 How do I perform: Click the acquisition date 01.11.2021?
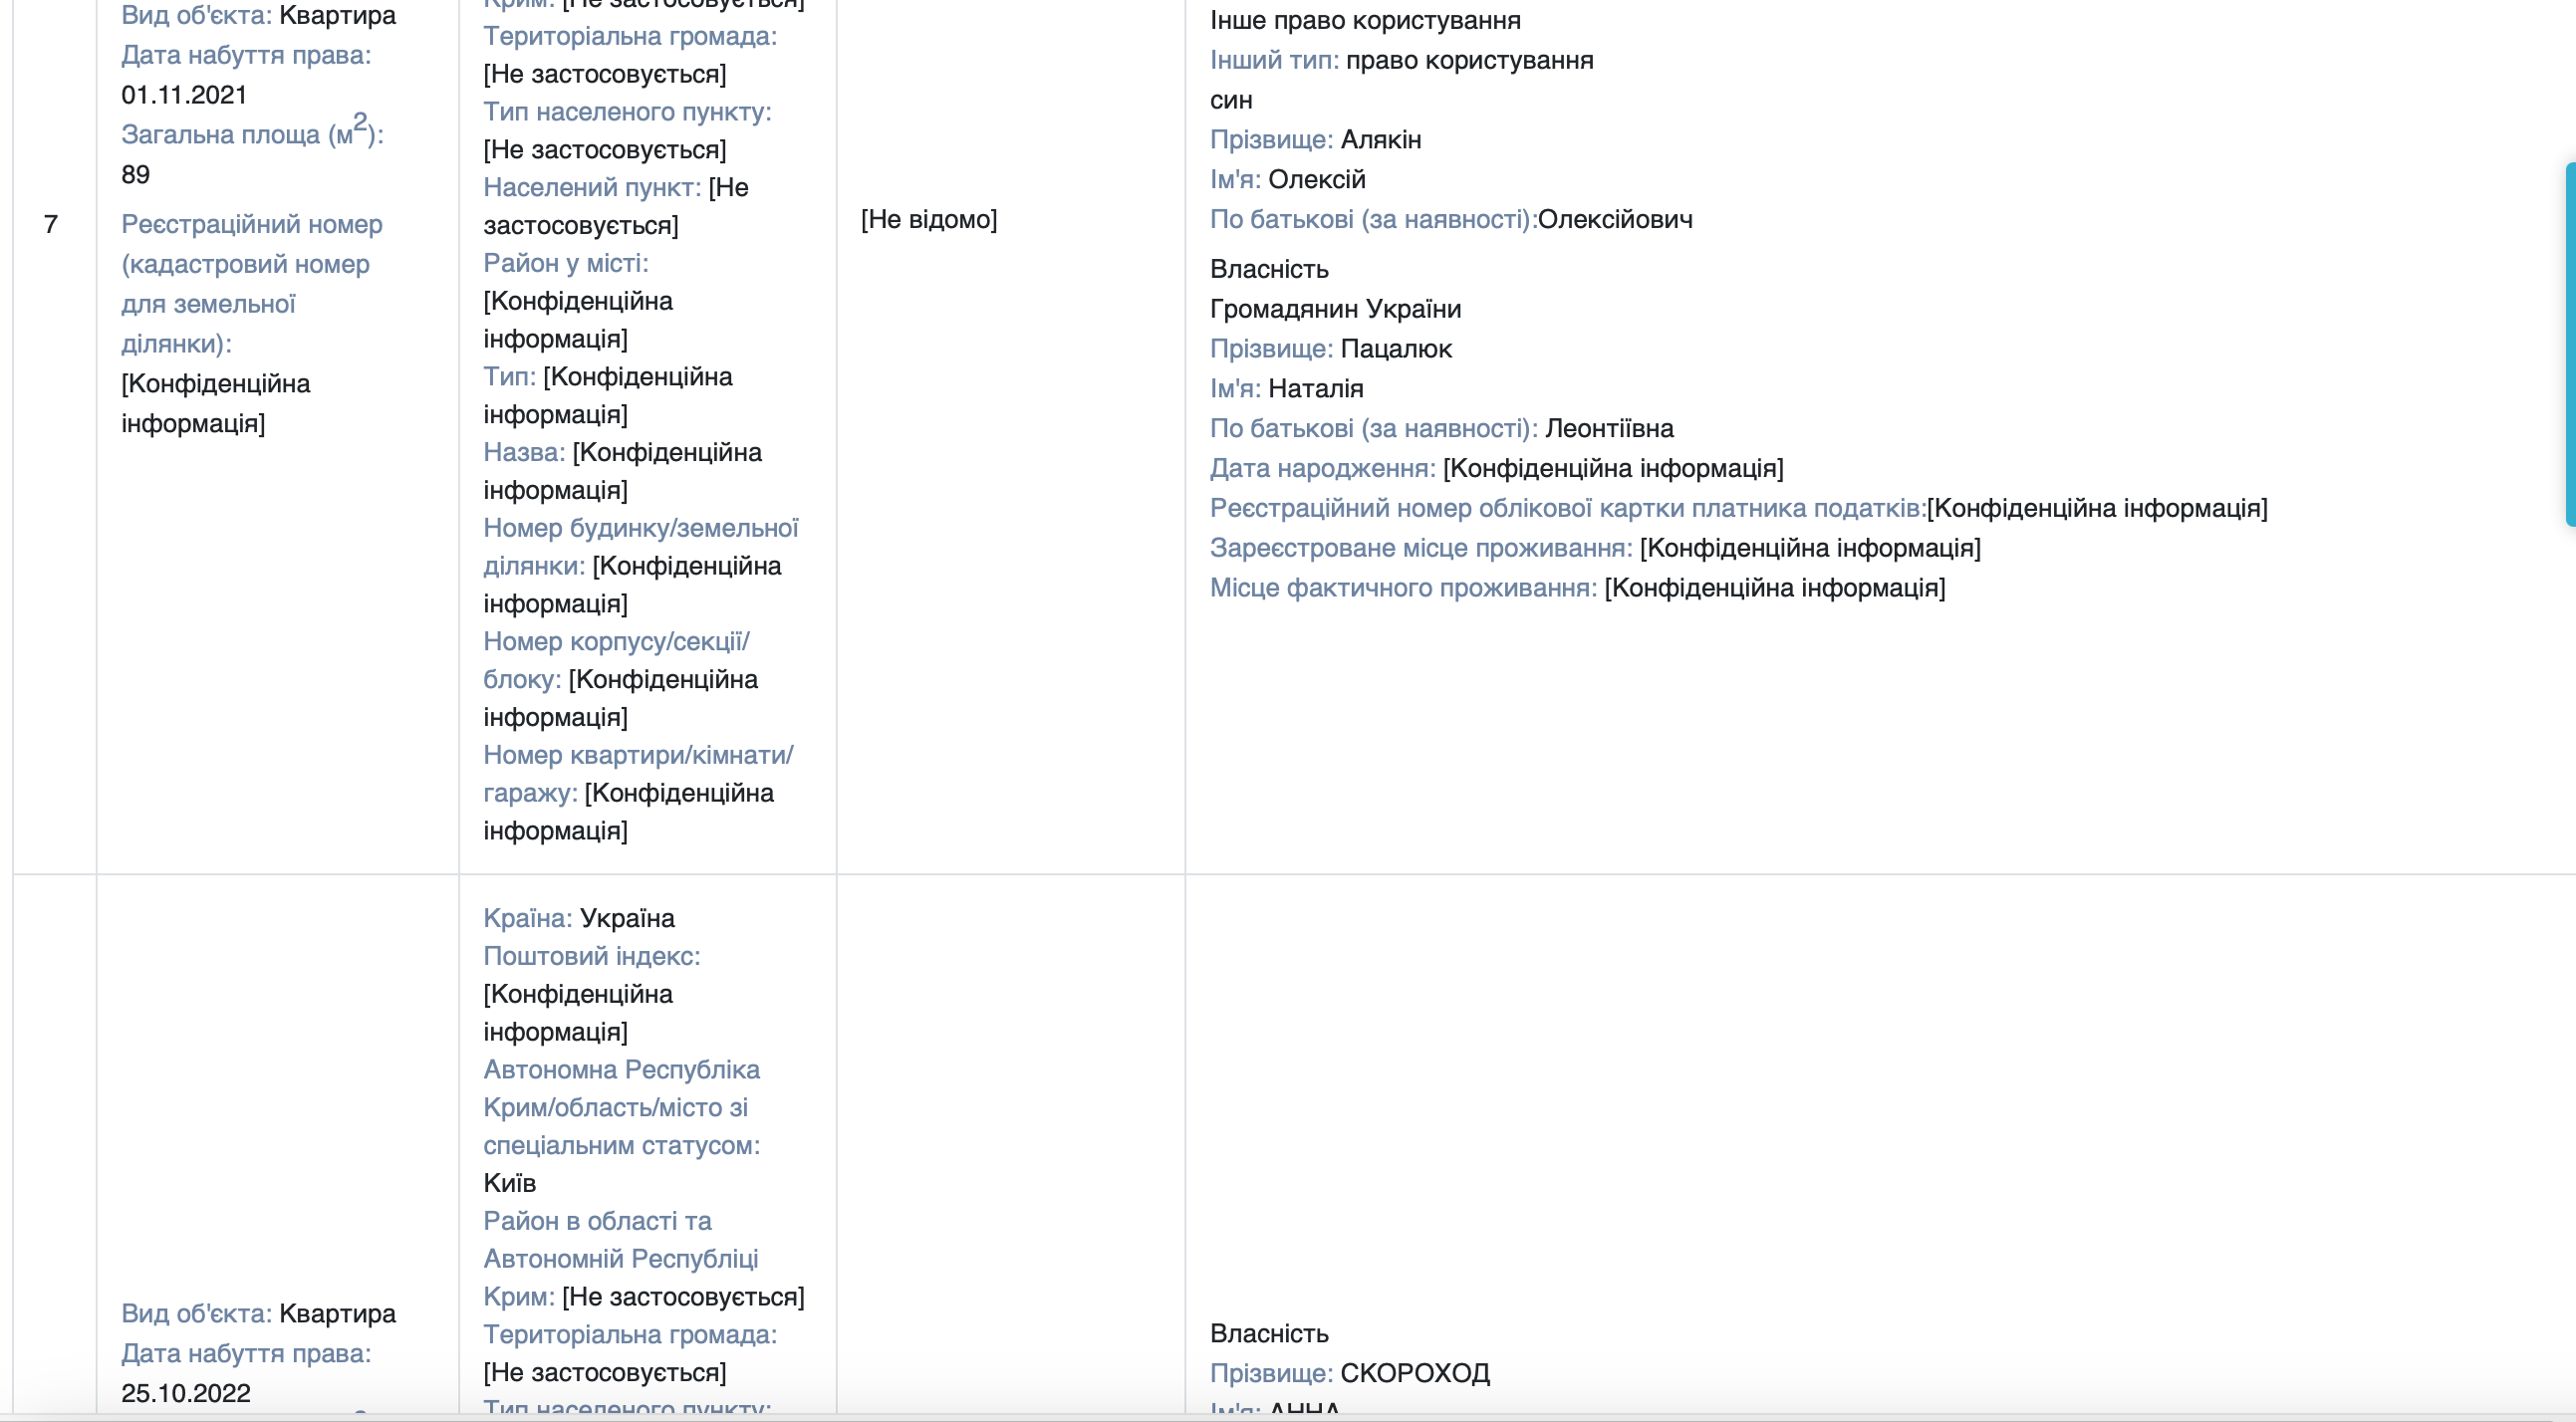tap(184, 95)
